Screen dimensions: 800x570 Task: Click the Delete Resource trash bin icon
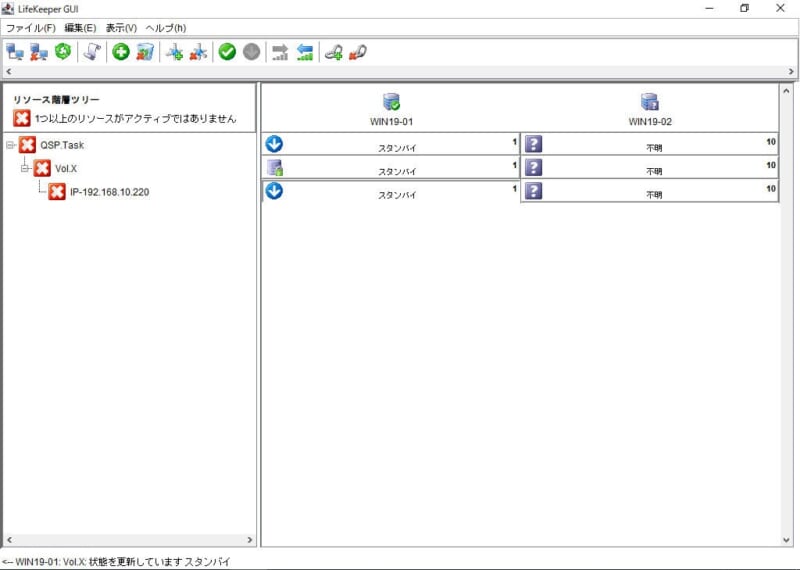click(x=145, y=52)
